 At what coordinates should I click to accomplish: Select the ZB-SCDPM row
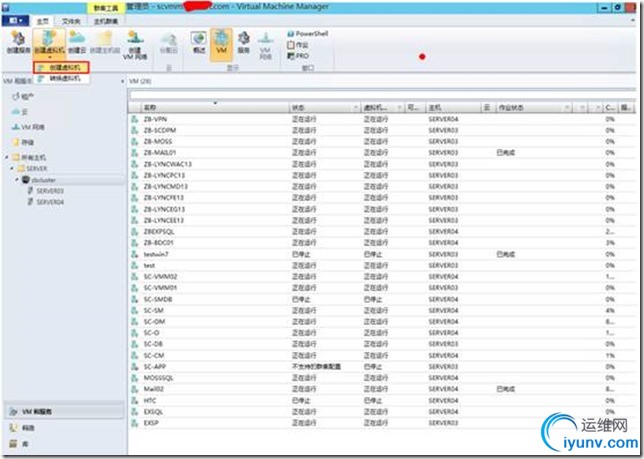(x=382, y=130)
